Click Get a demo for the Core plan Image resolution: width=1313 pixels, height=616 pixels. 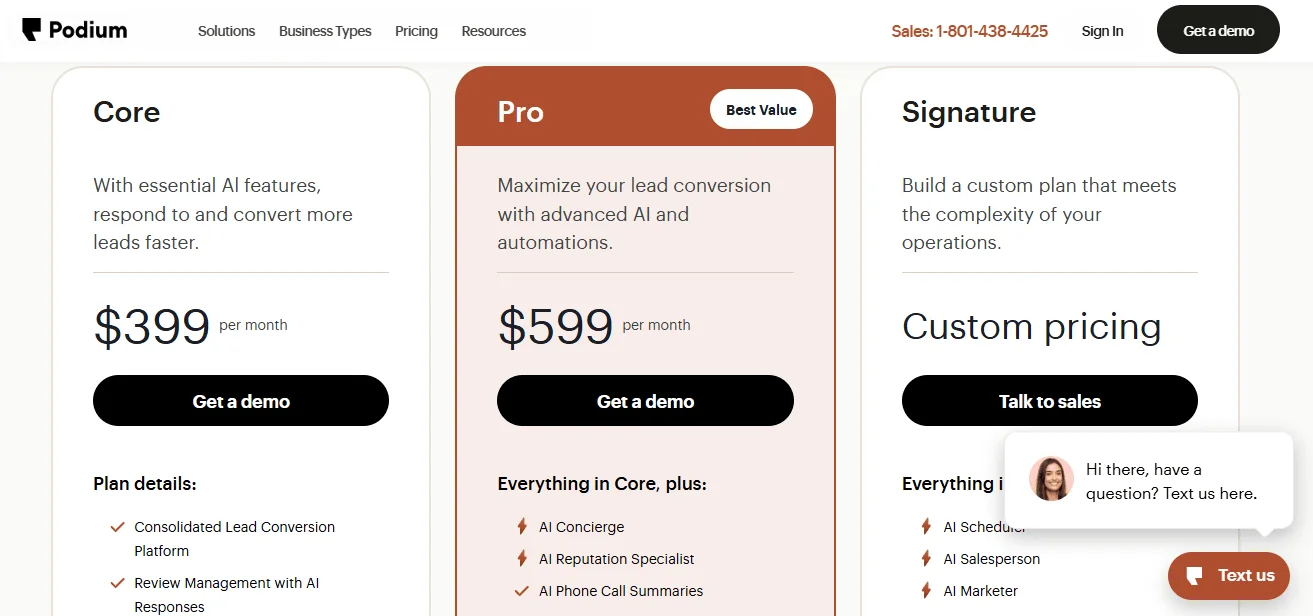[240, 400]
